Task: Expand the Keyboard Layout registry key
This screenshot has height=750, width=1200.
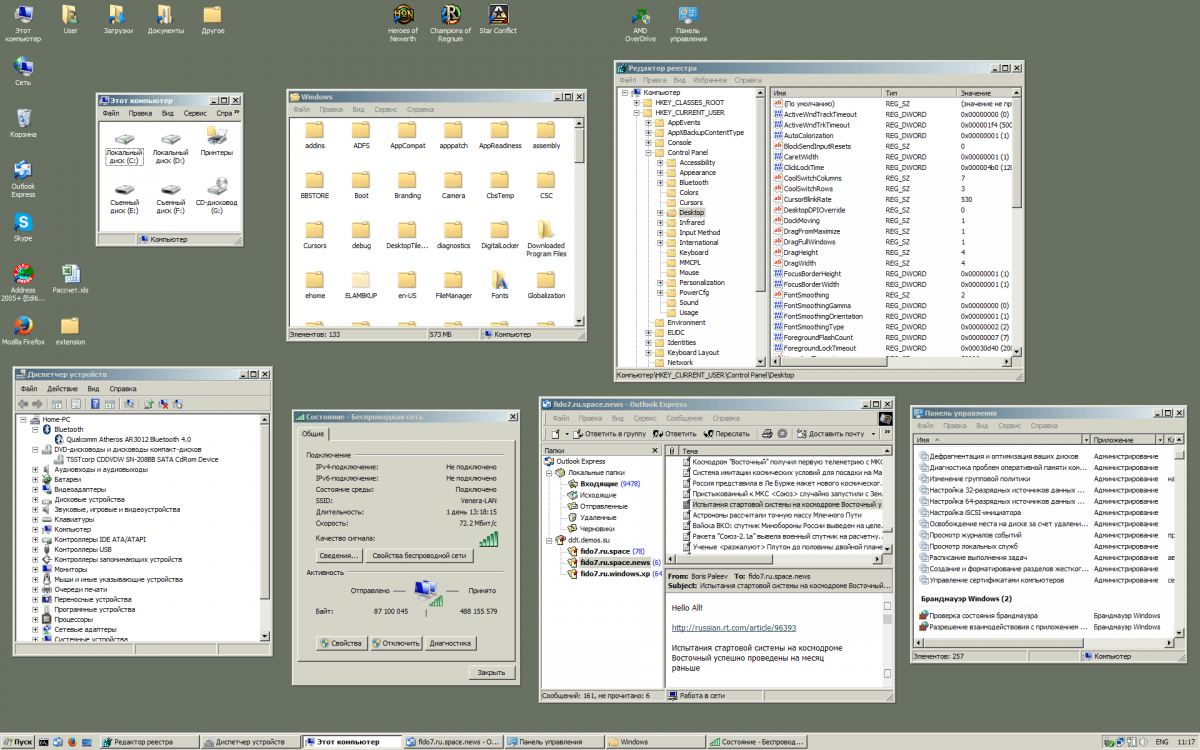Action: [648, 353]
